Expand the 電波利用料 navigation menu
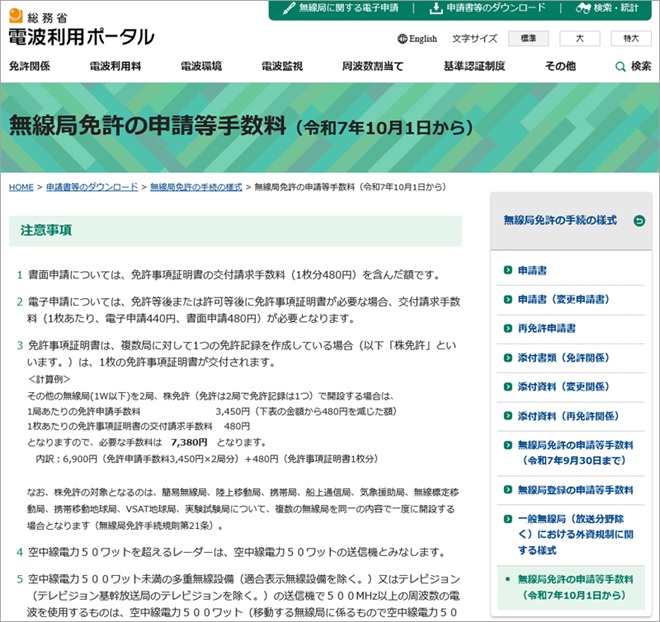This screenshot has height=622, width=660. [111, 66]
